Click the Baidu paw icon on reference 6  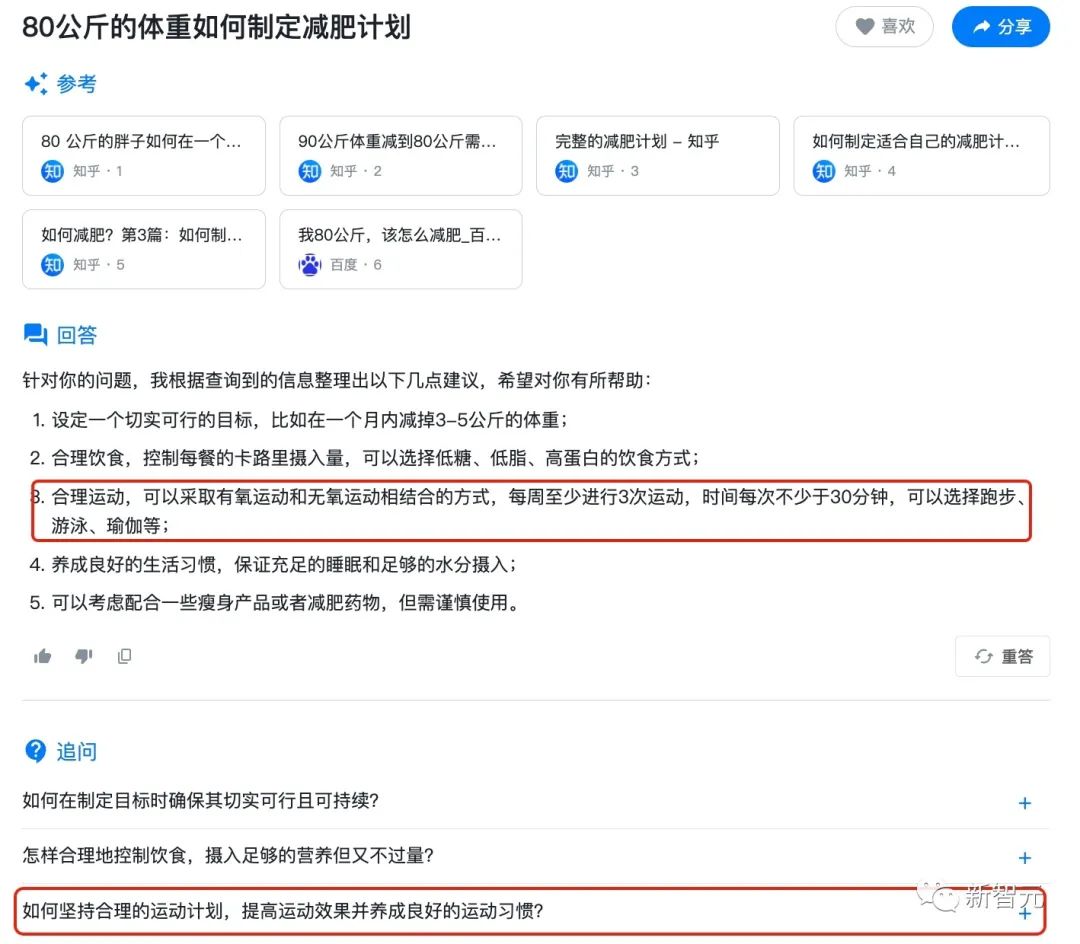click(309, 264)
